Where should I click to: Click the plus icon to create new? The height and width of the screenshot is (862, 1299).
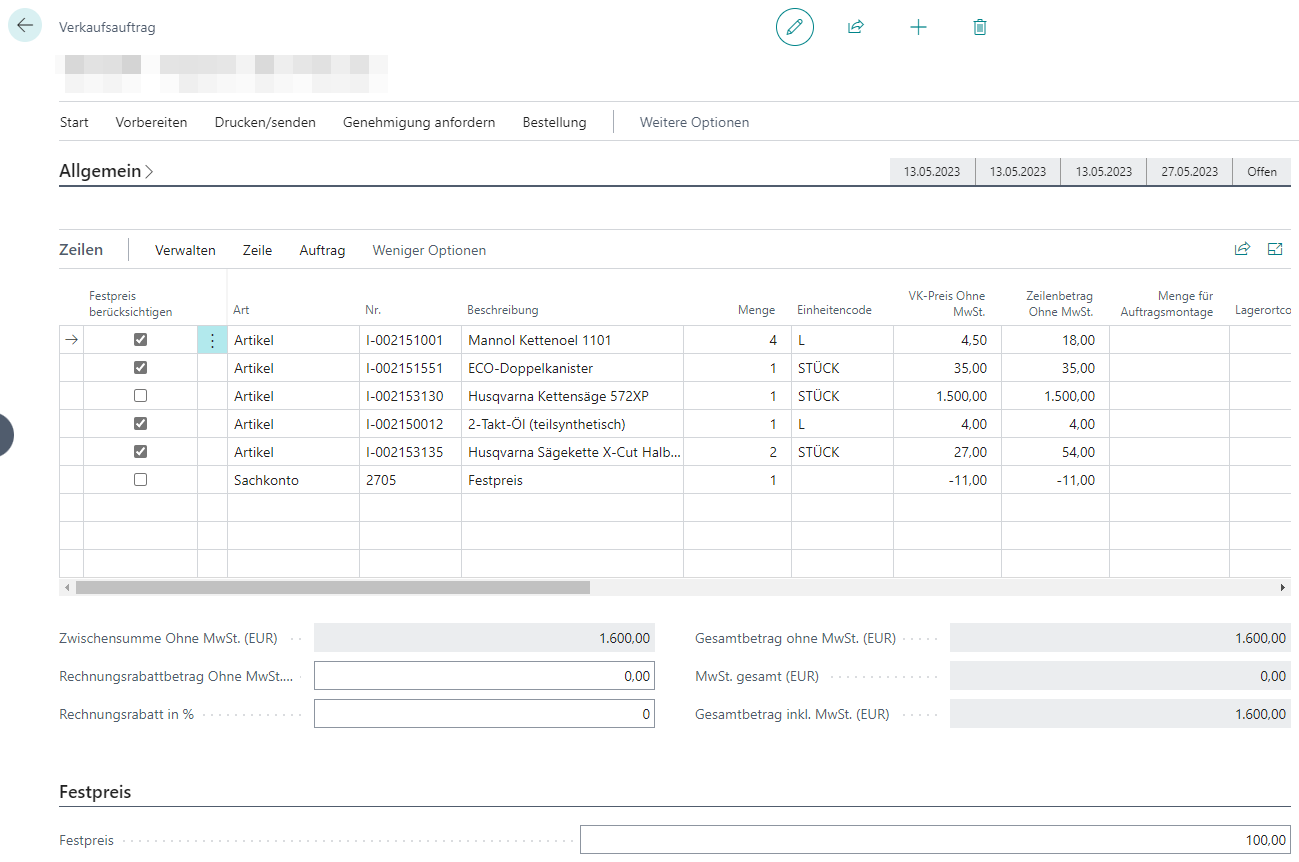(918, 27)
